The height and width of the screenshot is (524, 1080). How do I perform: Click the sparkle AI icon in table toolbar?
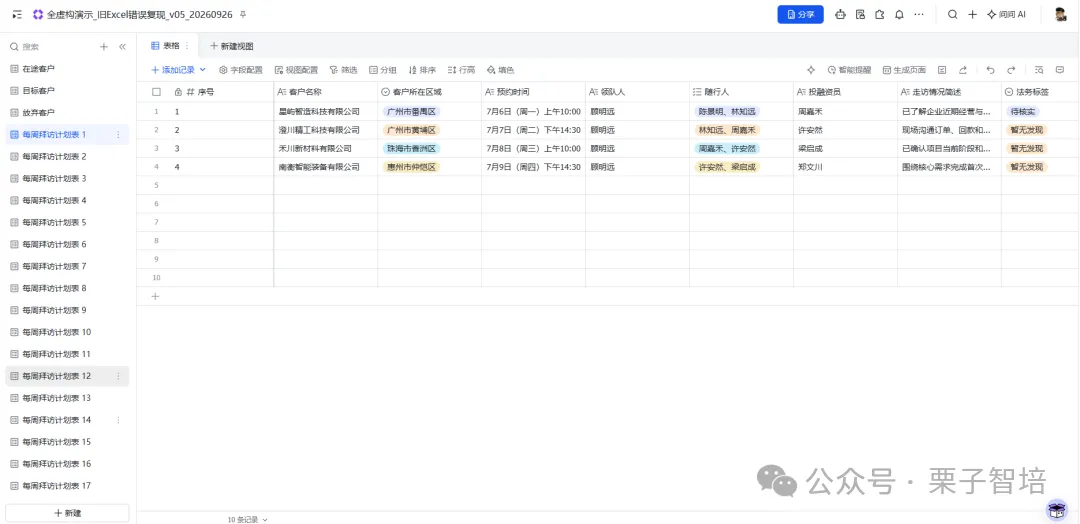tap(811, 70)
